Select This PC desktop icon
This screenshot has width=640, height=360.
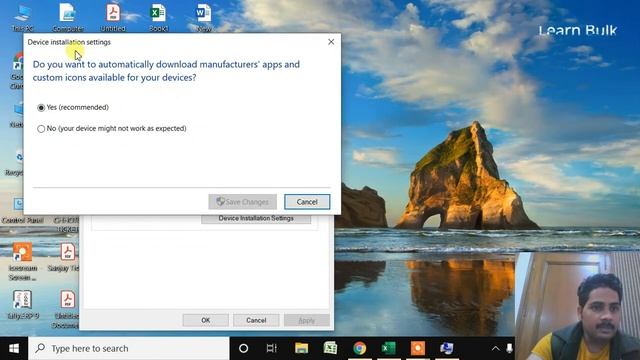[x=22, y=18]
